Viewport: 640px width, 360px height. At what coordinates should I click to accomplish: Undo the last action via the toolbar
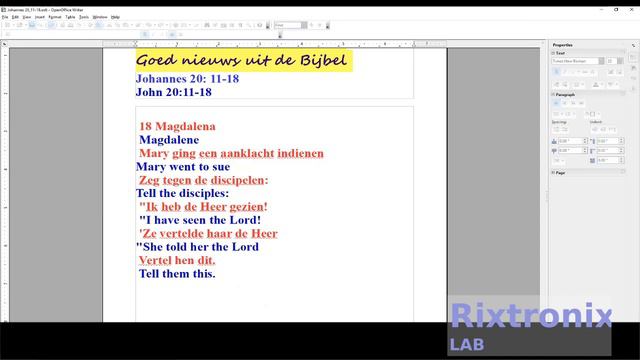click(148, 25)
